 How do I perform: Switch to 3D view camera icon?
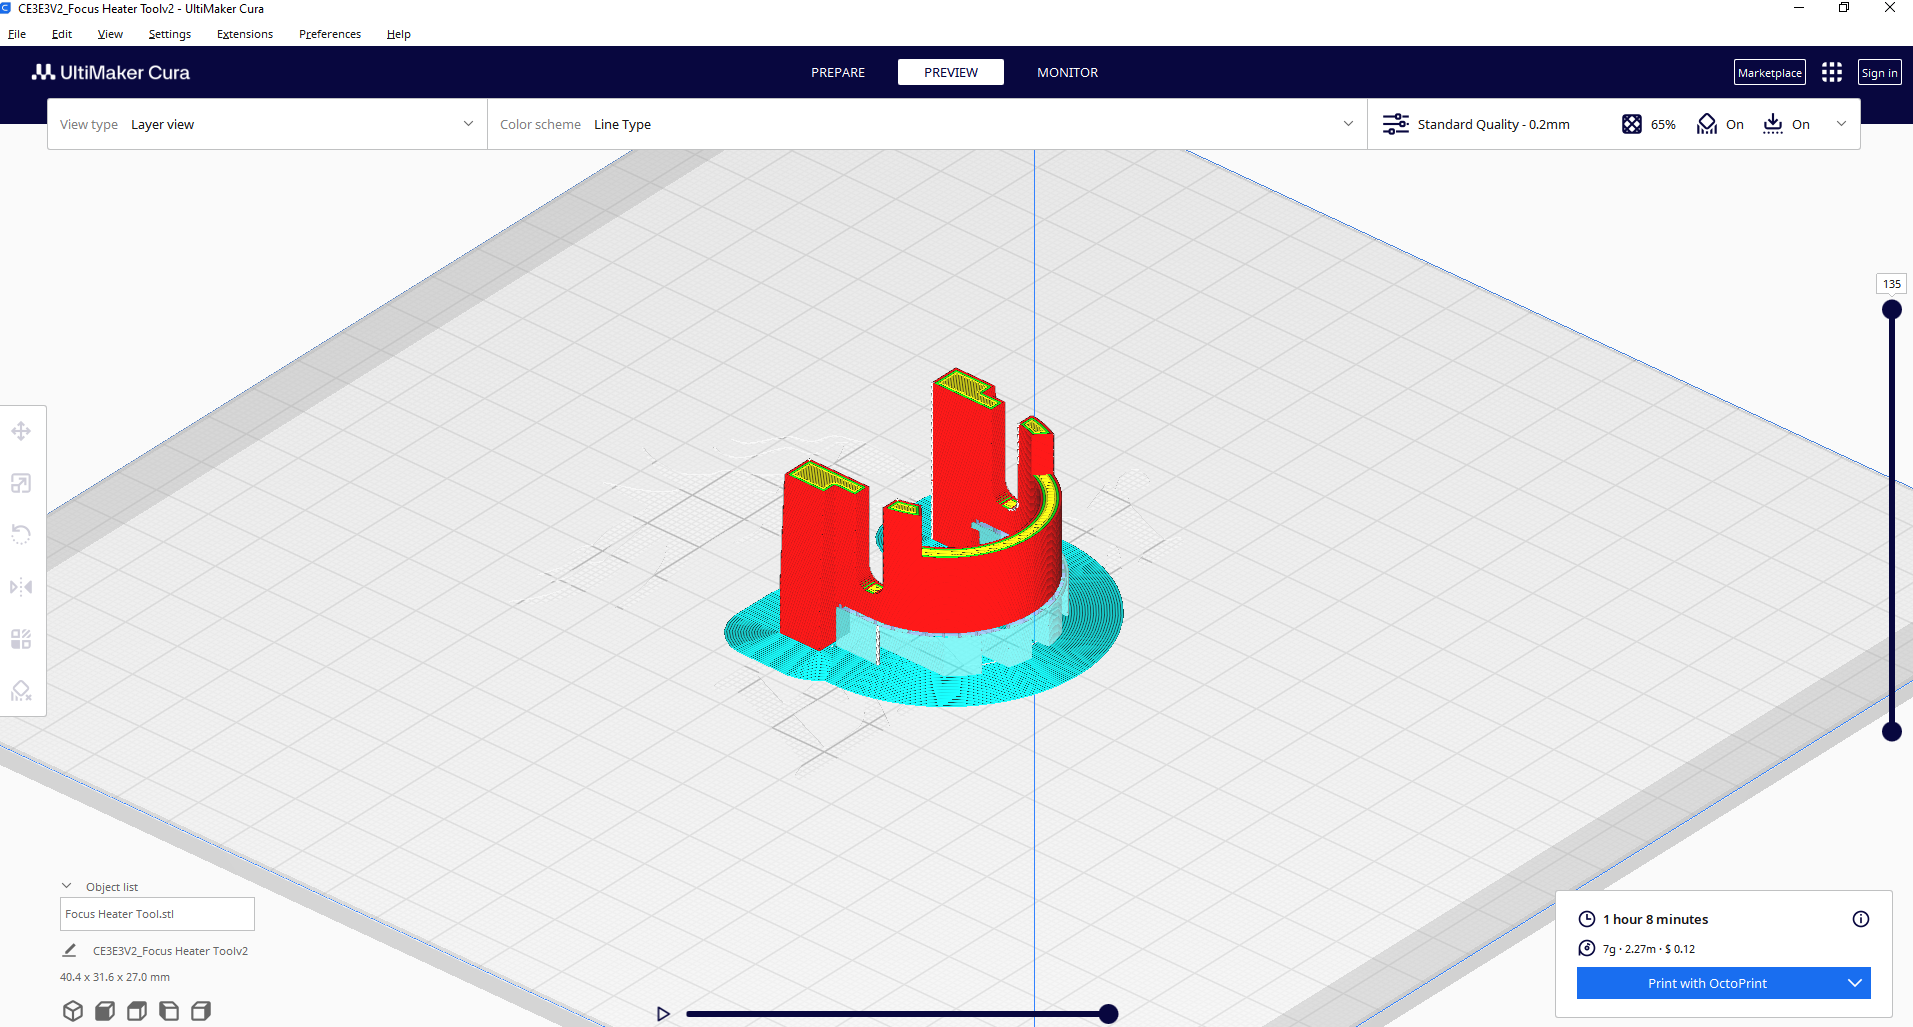point(72,1011)
